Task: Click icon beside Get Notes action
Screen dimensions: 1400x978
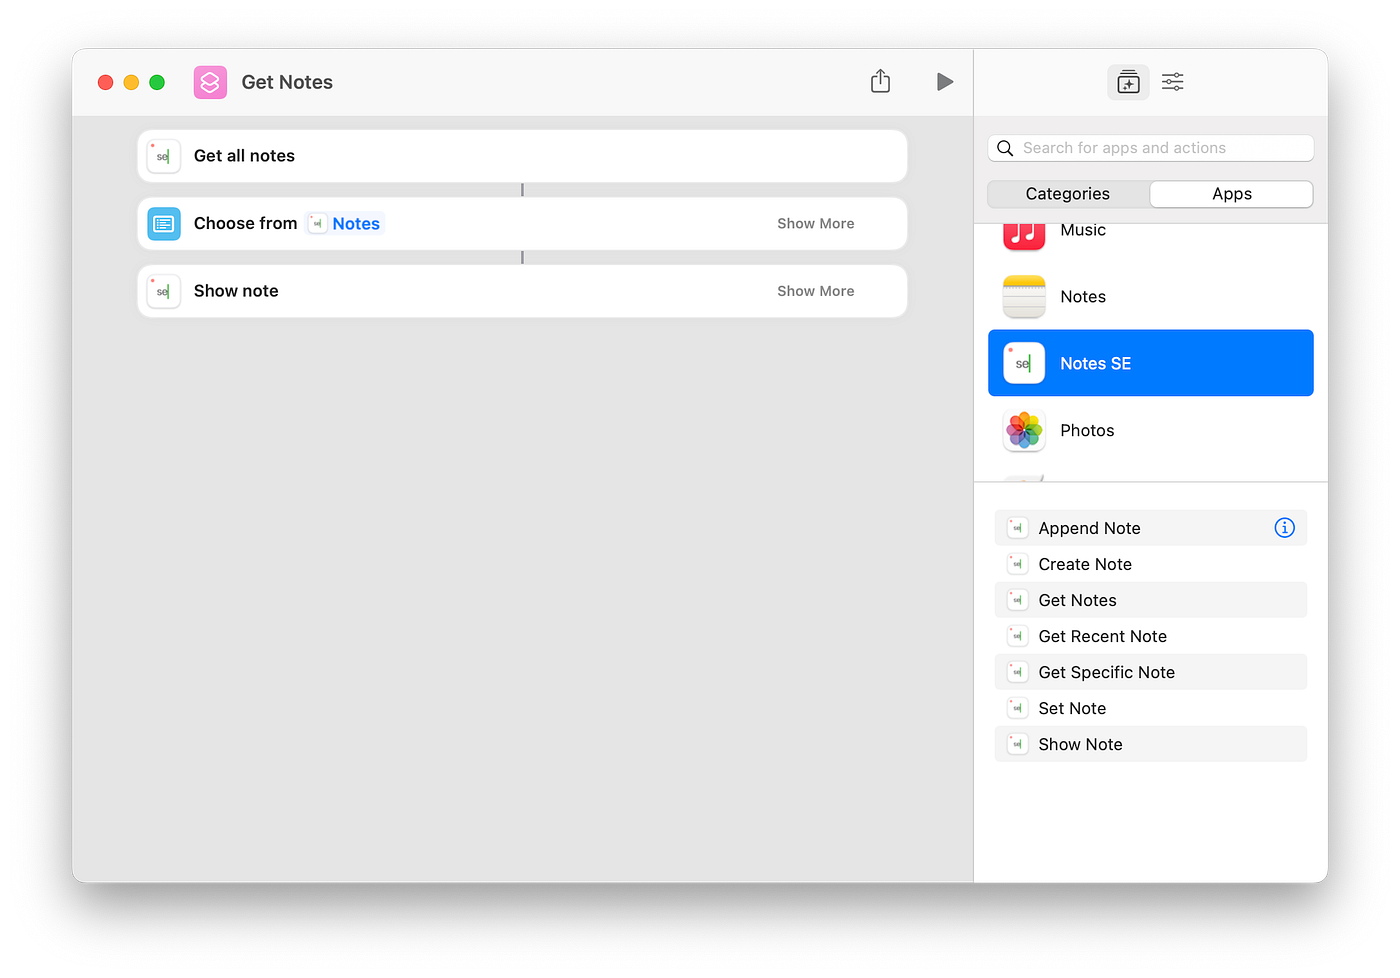Action: [1017, 600]
